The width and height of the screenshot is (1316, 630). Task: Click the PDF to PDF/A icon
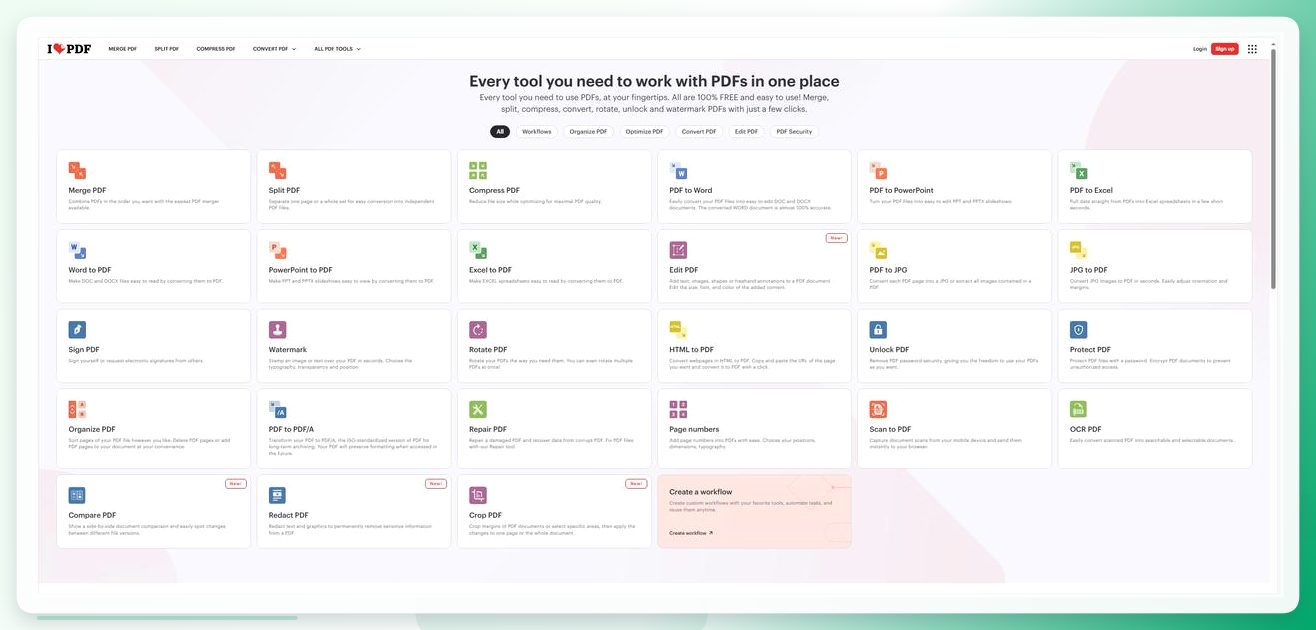click(x=277, y=409)
